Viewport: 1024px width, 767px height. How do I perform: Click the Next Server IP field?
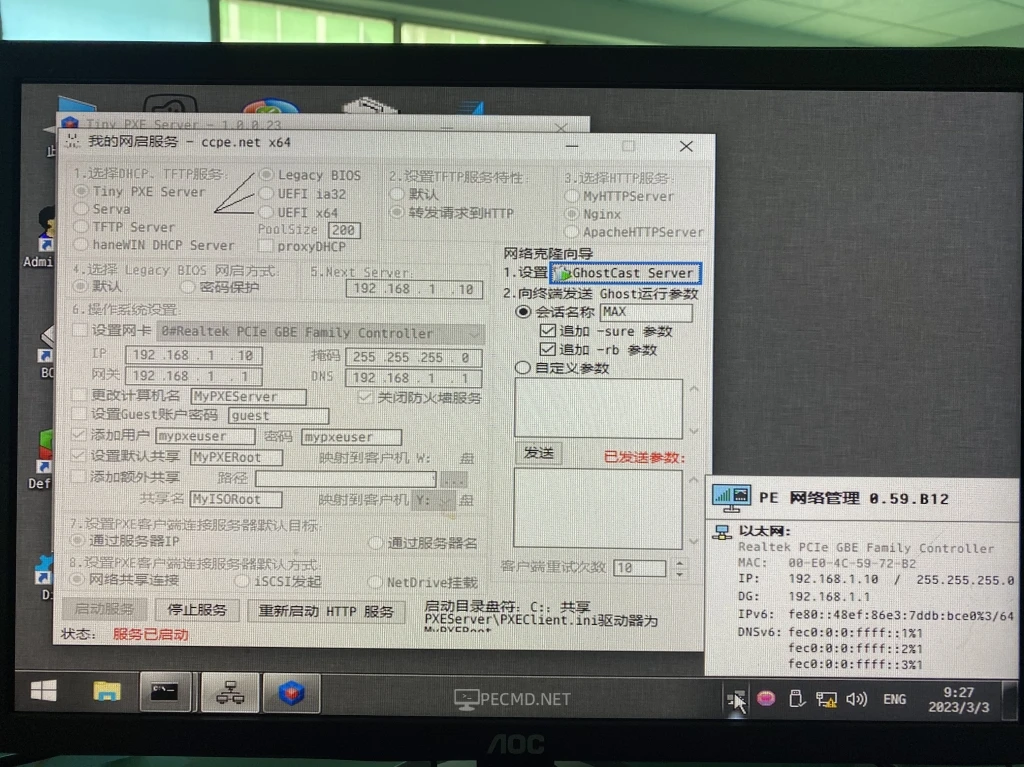point(415,289)
